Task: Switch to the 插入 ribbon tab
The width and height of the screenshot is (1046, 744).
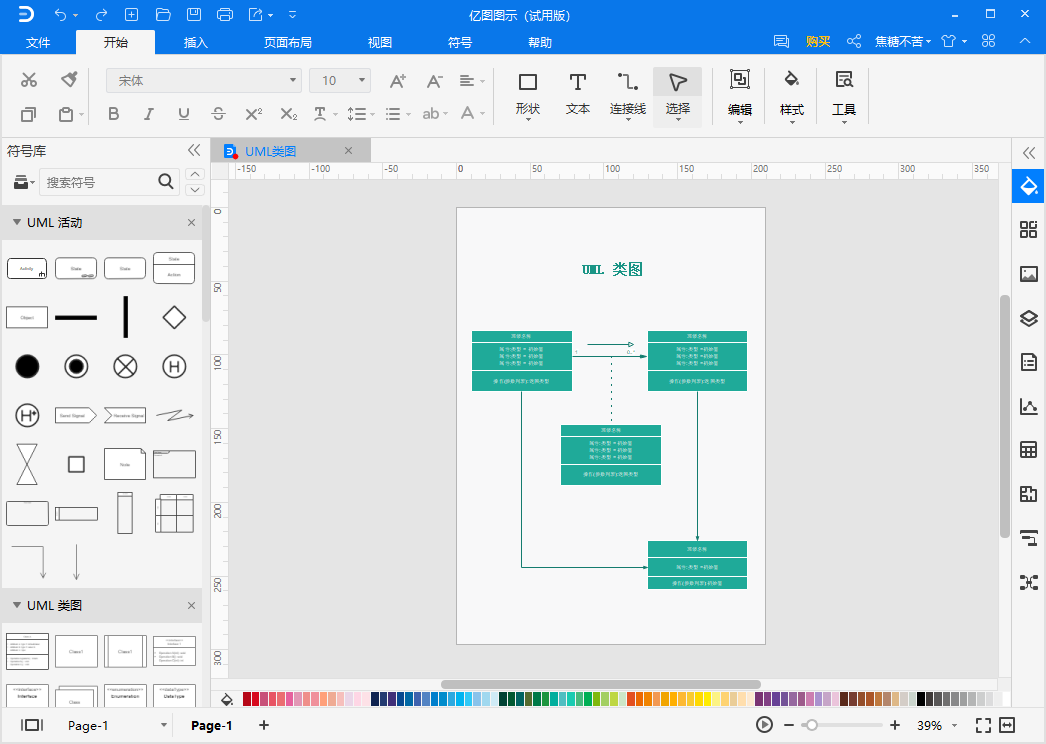Action: click(195, 42)
